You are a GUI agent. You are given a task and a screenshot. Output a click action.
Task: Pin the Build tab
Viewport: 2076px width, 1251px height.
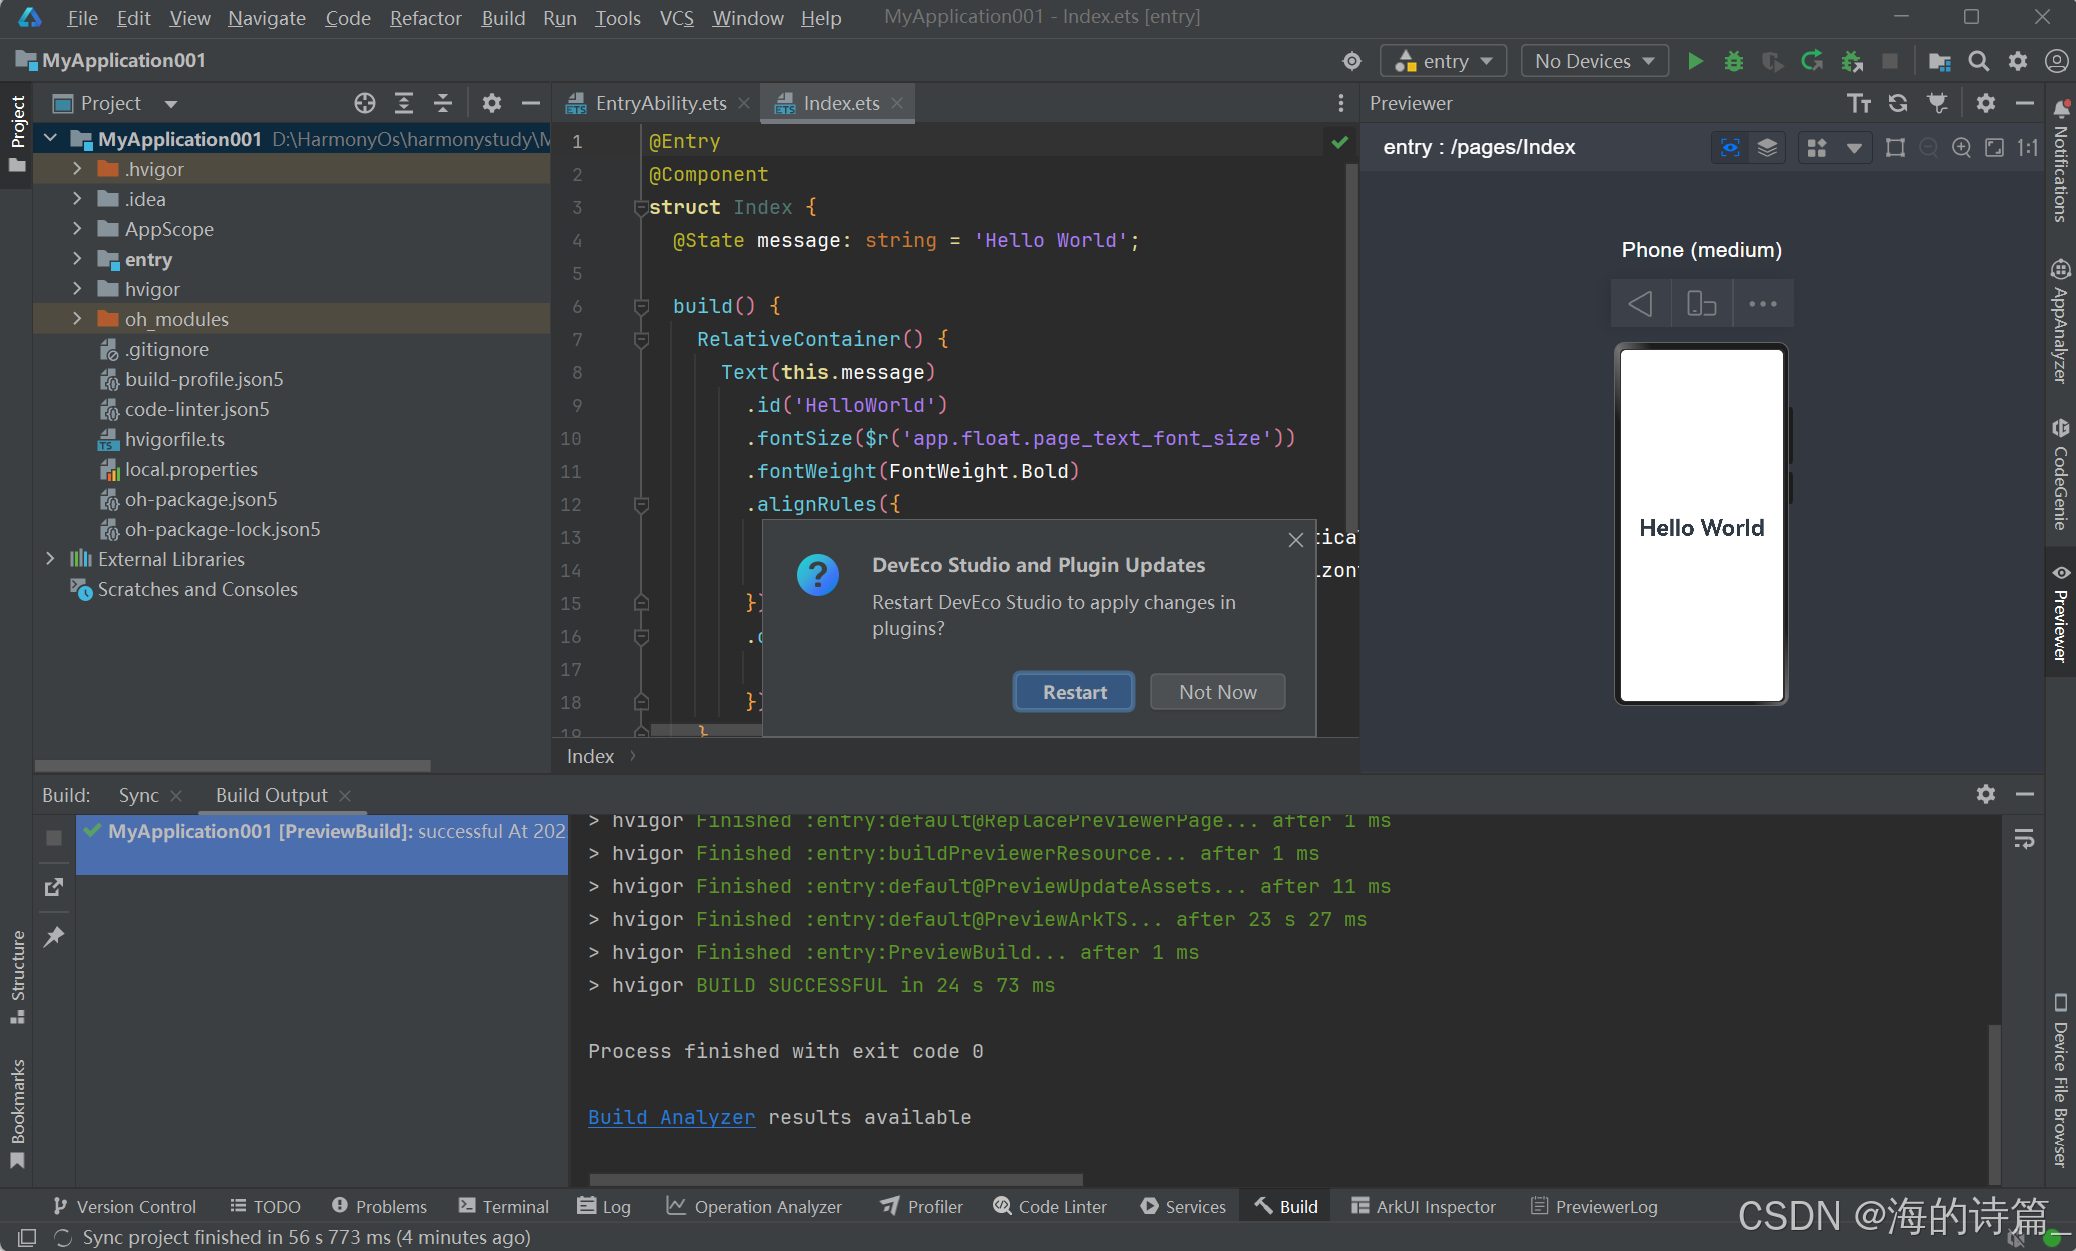(x=54, y=937)
